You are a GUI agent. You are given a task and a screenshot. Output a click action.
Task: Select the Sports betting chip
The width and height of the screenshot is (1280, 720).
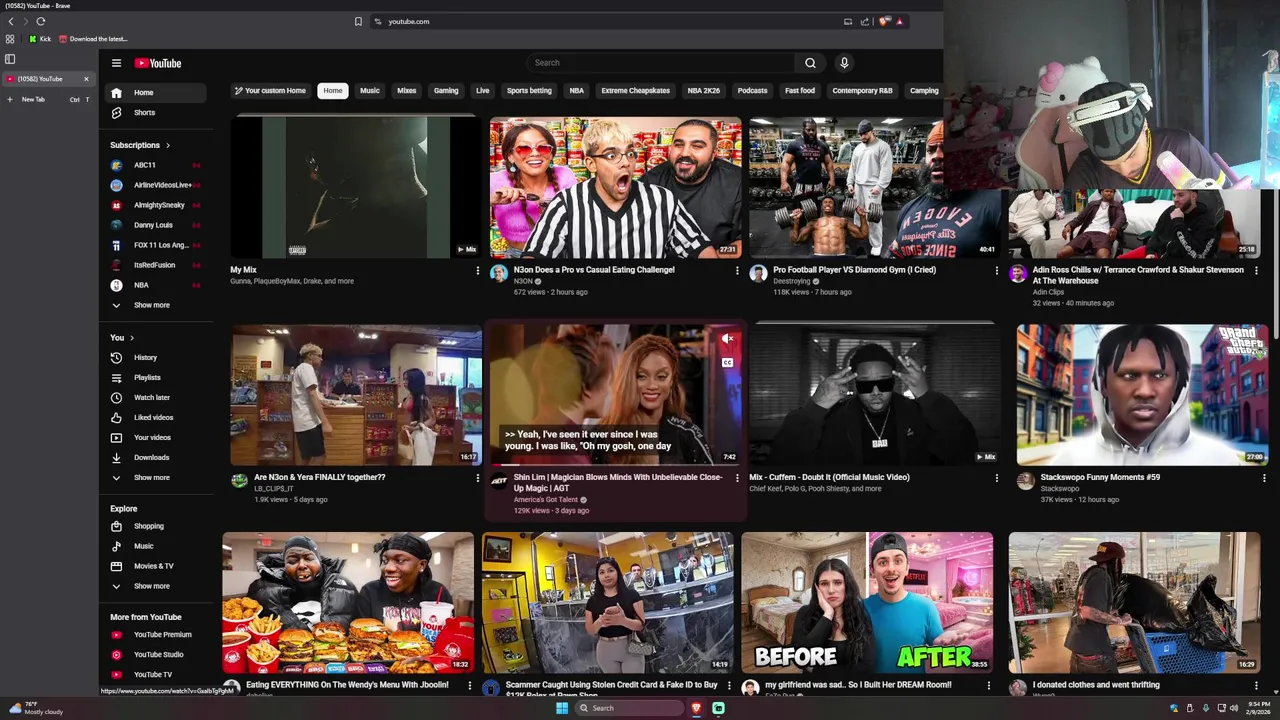529,90
